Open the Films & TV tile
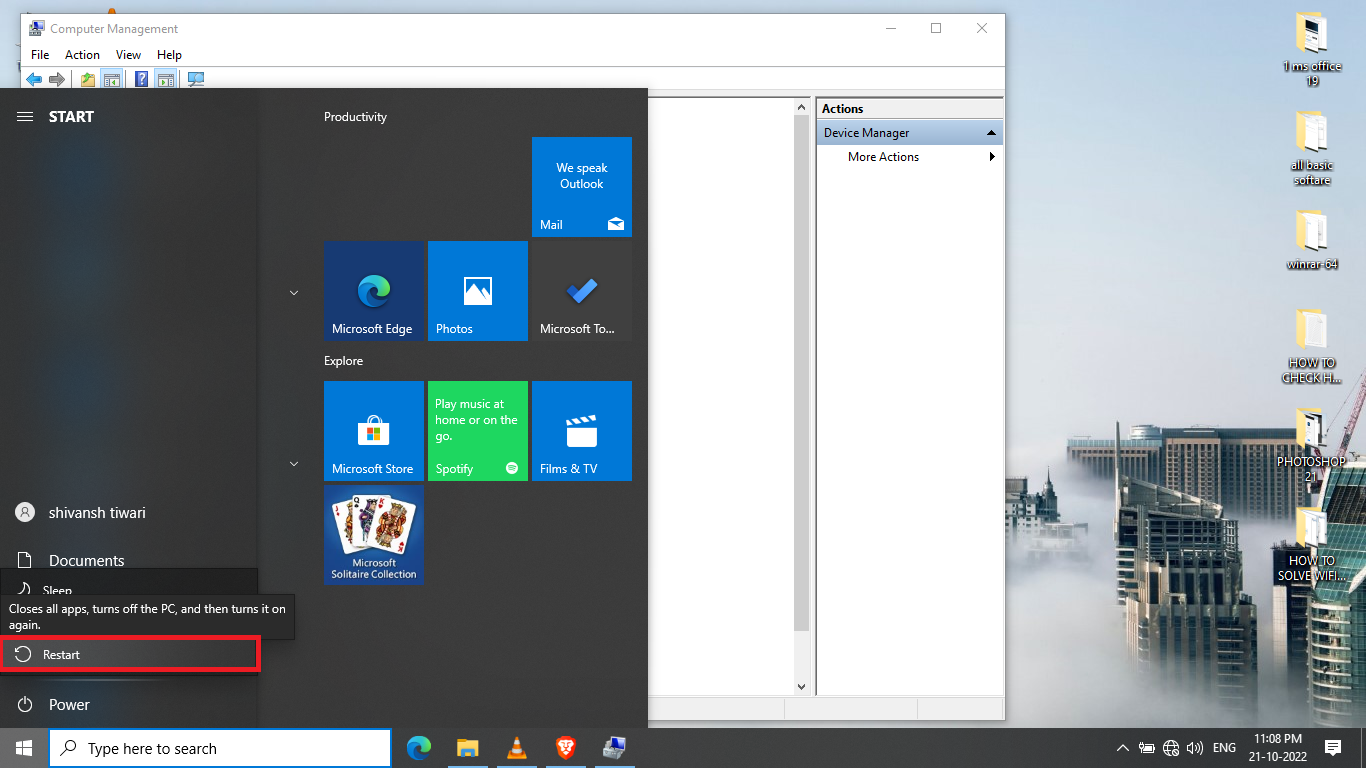Screen dimensions: 1366x768 pos(582,431)
